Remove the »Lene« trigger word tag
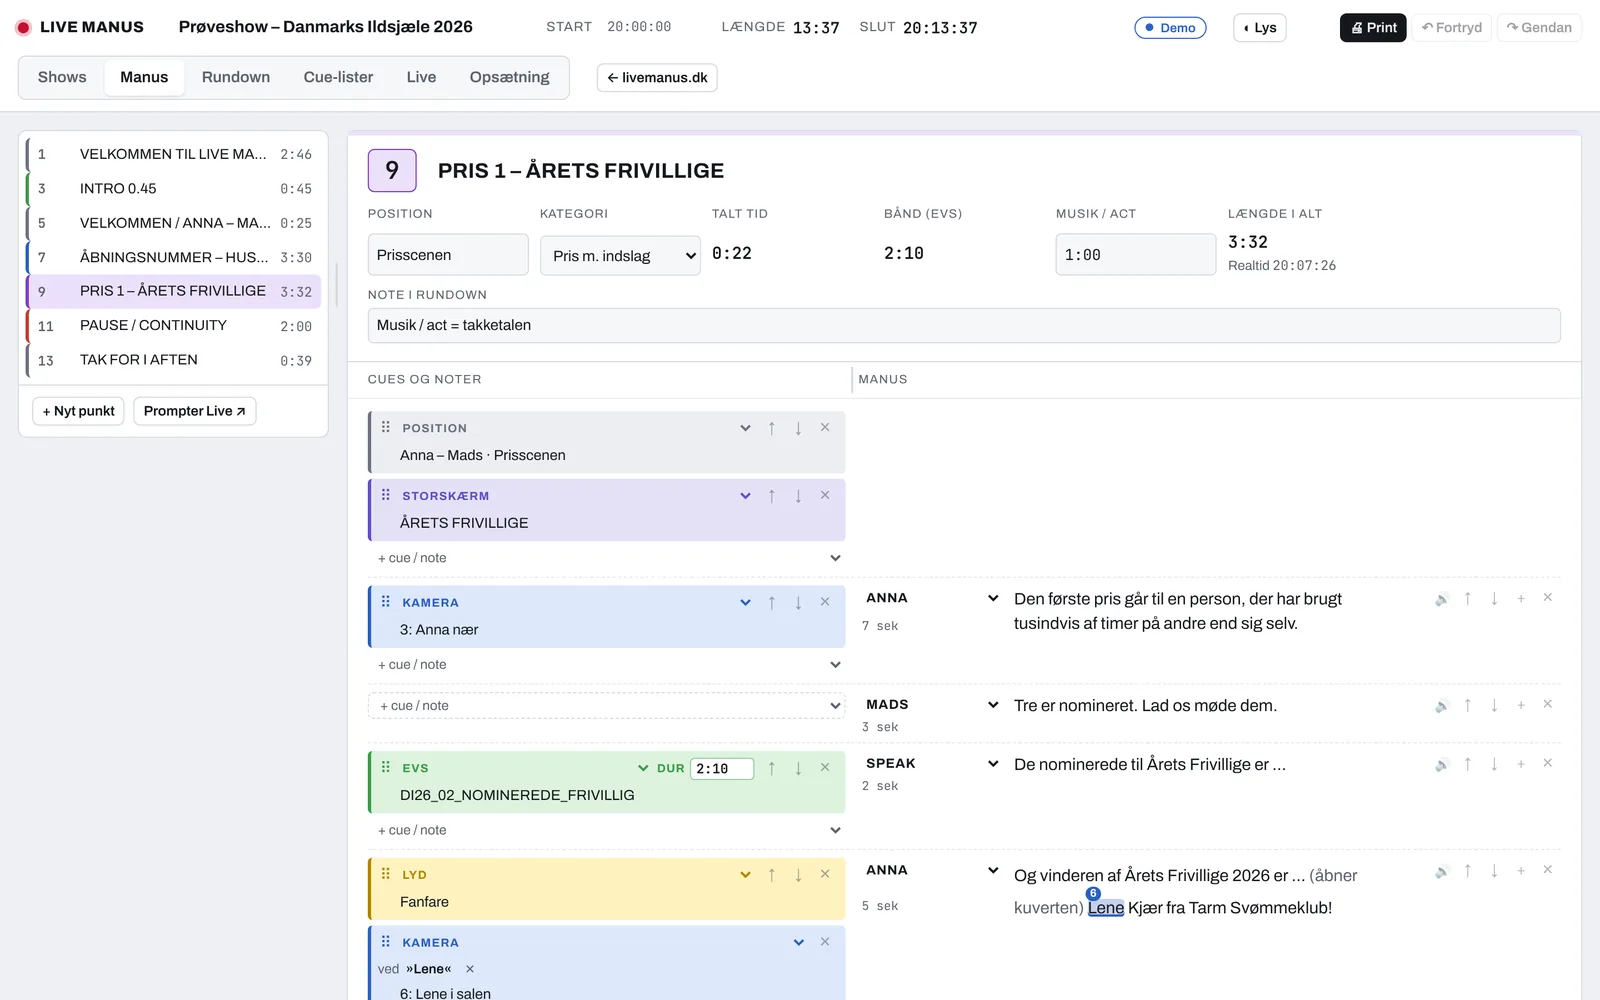The height and width of the screenshot is (1000, 1600). tap(470, 969)
